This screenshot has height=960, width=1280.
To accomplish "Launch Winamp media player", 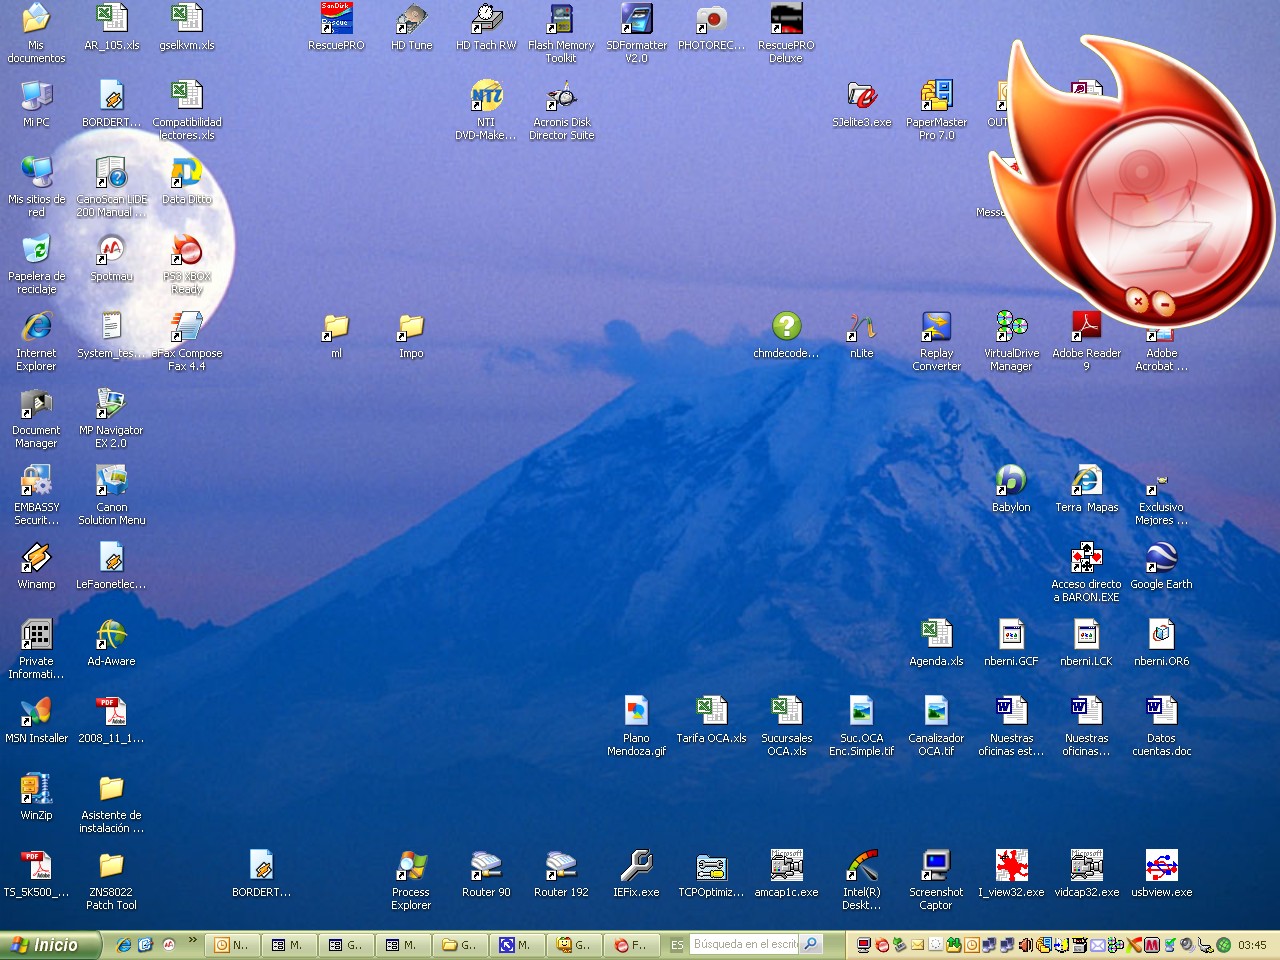I will pos(36,557).
